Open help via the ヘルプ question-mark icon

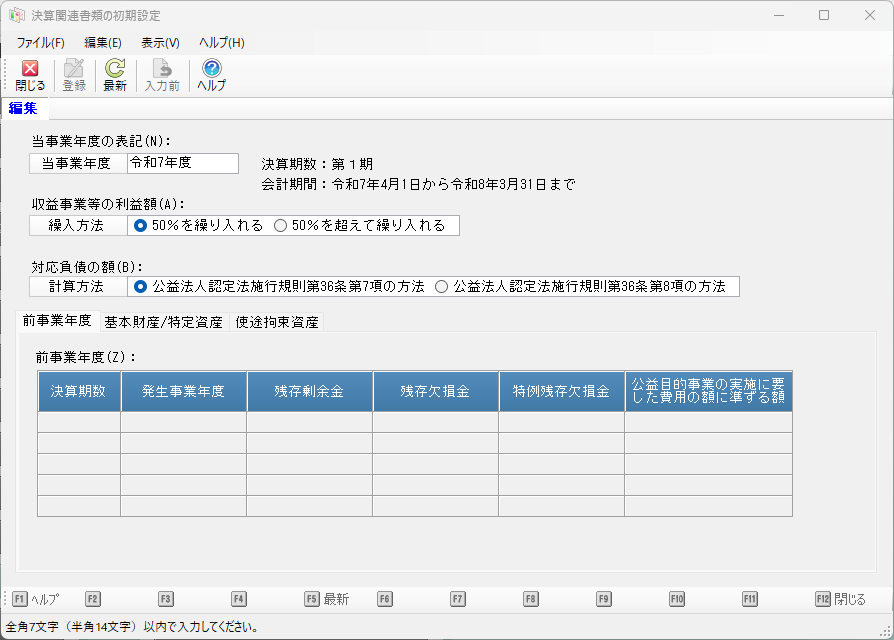[x=211, y=69]
